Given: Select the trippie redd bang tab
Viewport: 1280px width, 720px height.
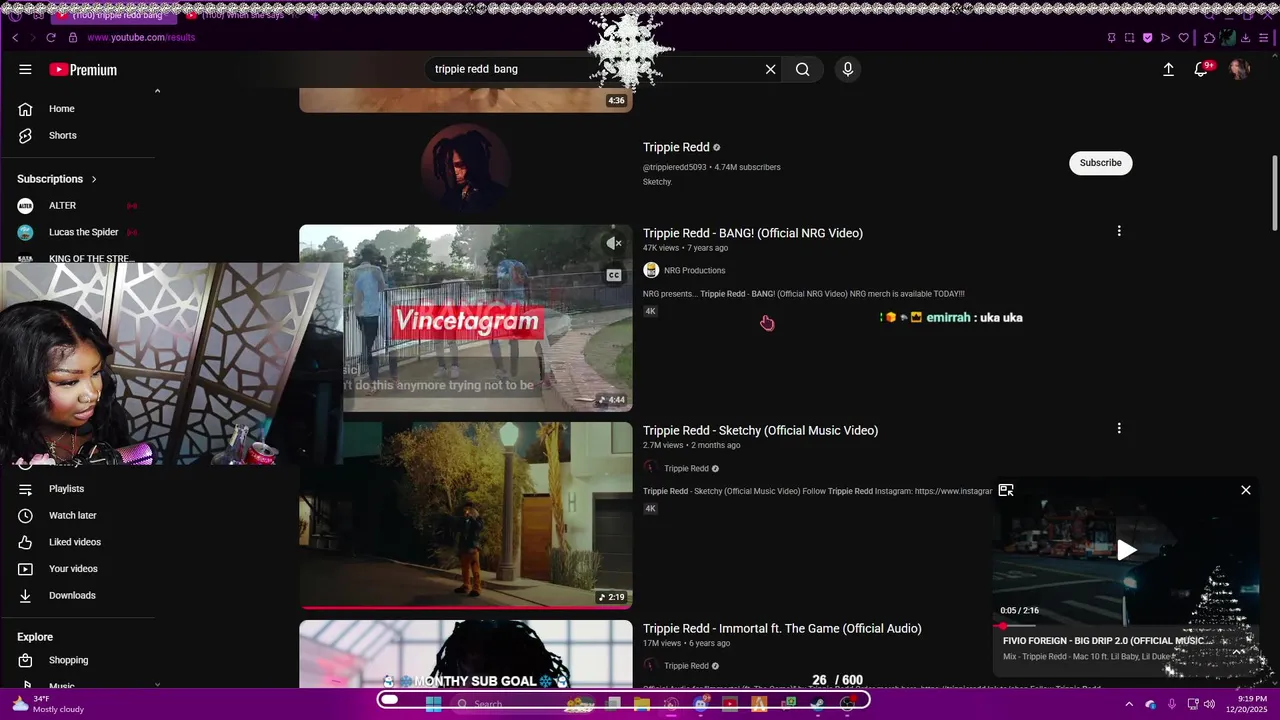Looking at the screenshot, I should click(115, 15).
